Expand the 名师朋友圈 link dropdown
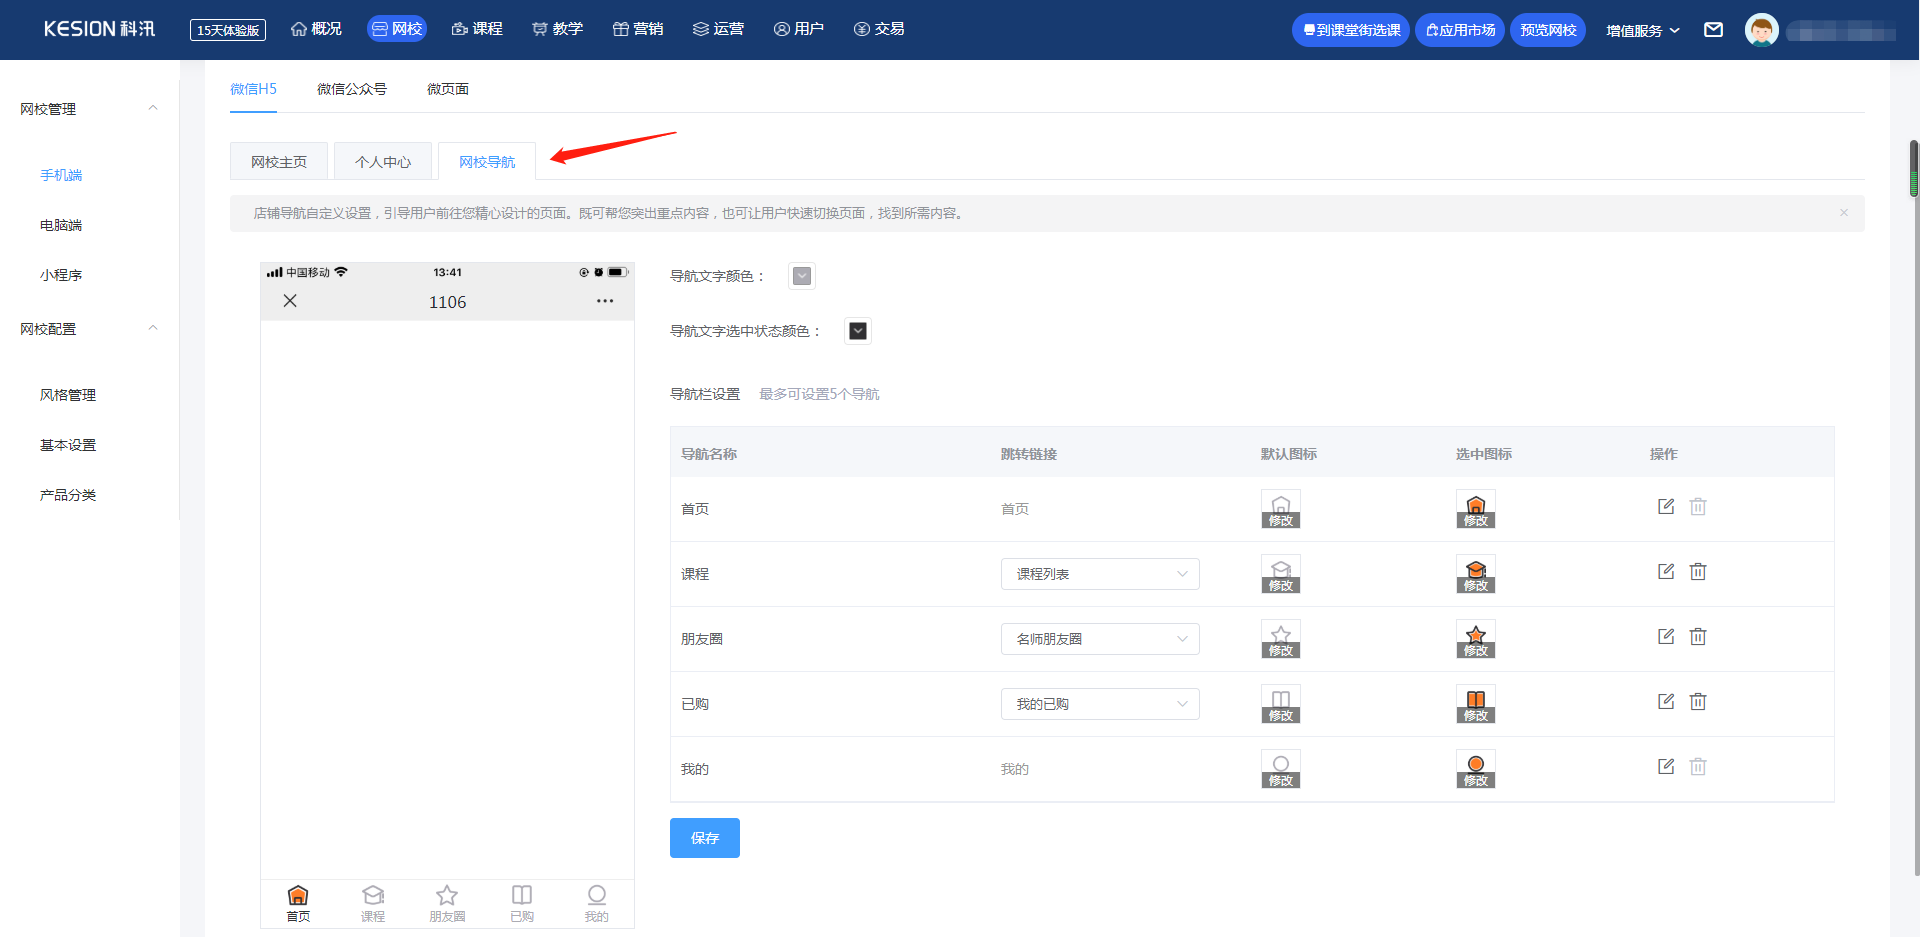This screenshot has width=1920, height=937. (x=1099, y=639)
